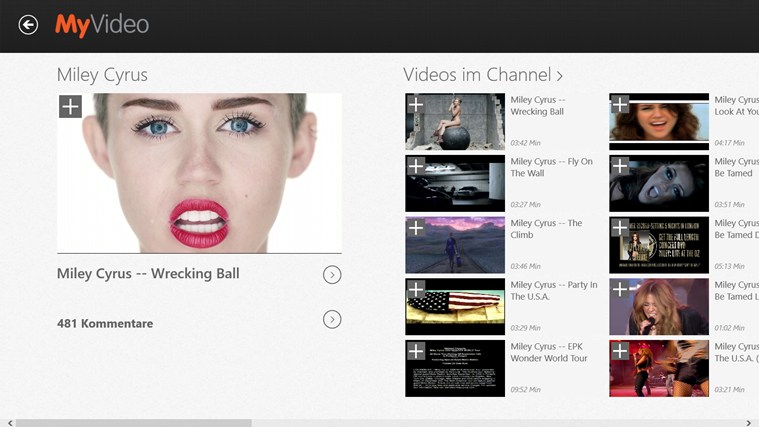Screen dimensions: 759x427
Task: Click plus icon on Fly On The Wall thumbnail
Action: tap(416, 166)
